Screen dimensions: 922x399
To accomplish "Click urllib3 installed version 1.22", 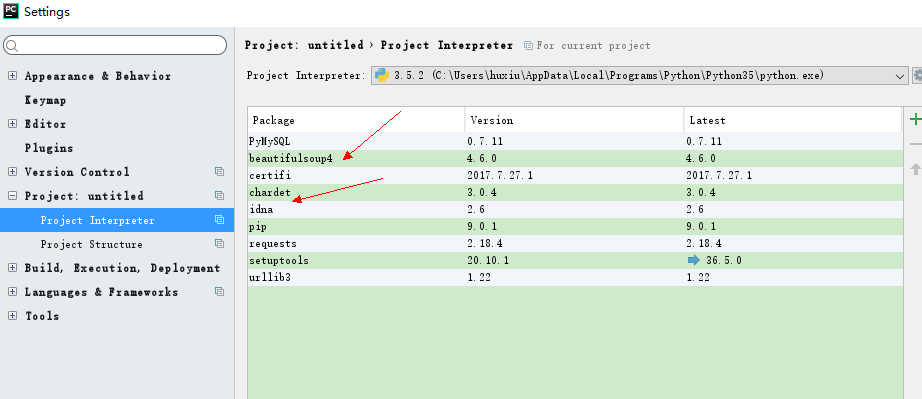I will 479,277.
